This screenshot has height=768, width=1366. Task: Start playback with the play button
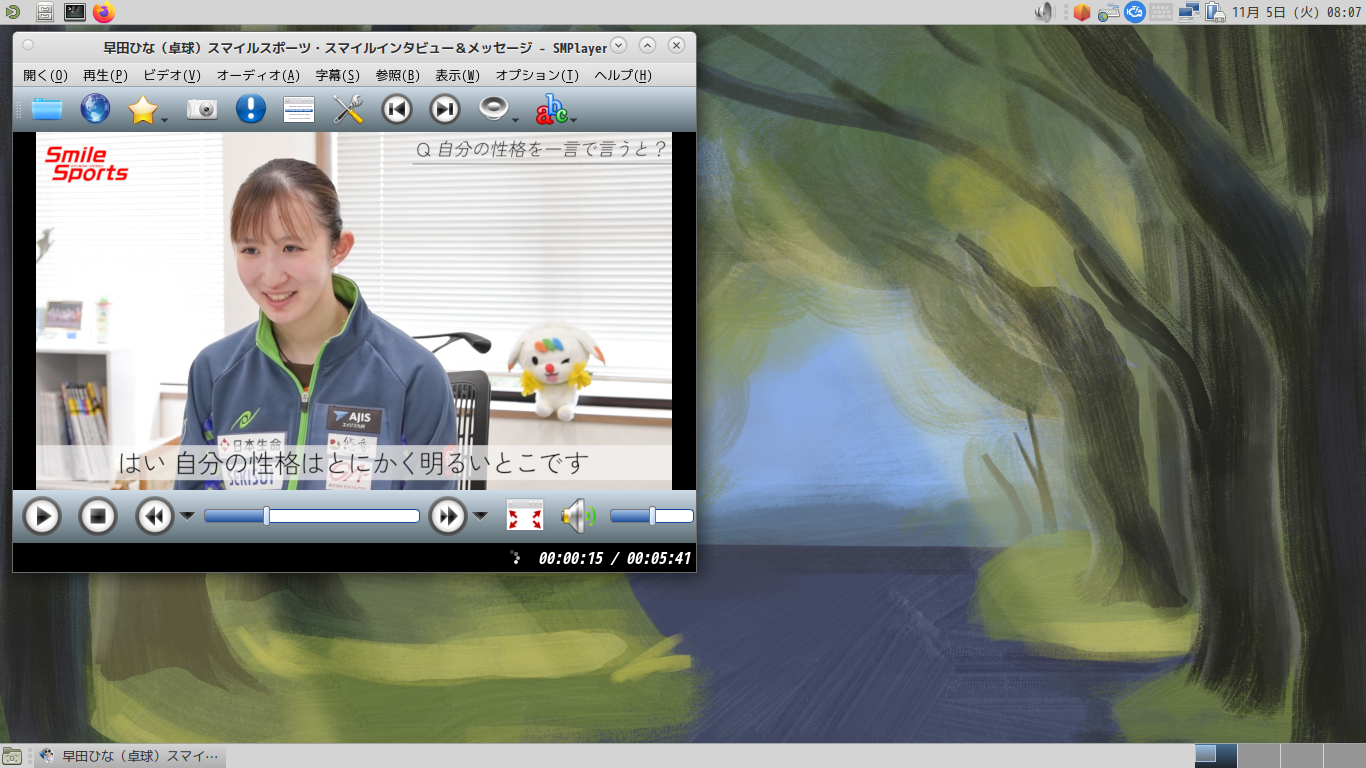click(42, 516)
